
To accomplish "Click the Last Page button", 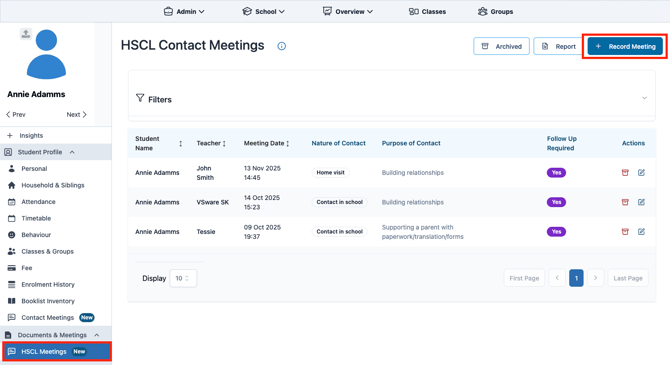I will [628, 278].
